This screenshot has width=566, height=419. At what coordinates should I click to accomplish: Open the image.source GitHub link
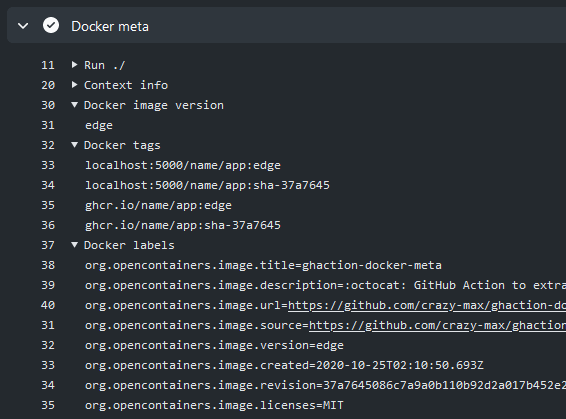coord(437,326)
